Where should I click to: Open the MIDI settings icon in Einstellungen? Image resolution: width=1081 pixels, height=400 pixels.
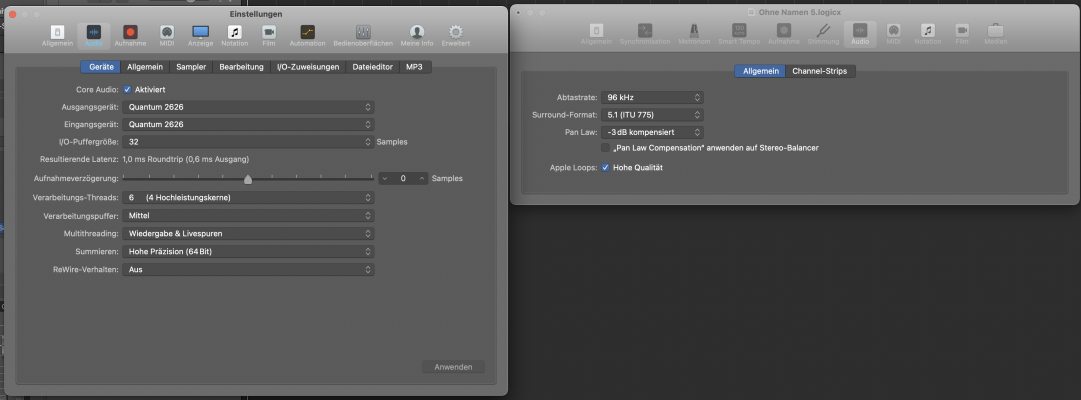click(x=166, y=35)
